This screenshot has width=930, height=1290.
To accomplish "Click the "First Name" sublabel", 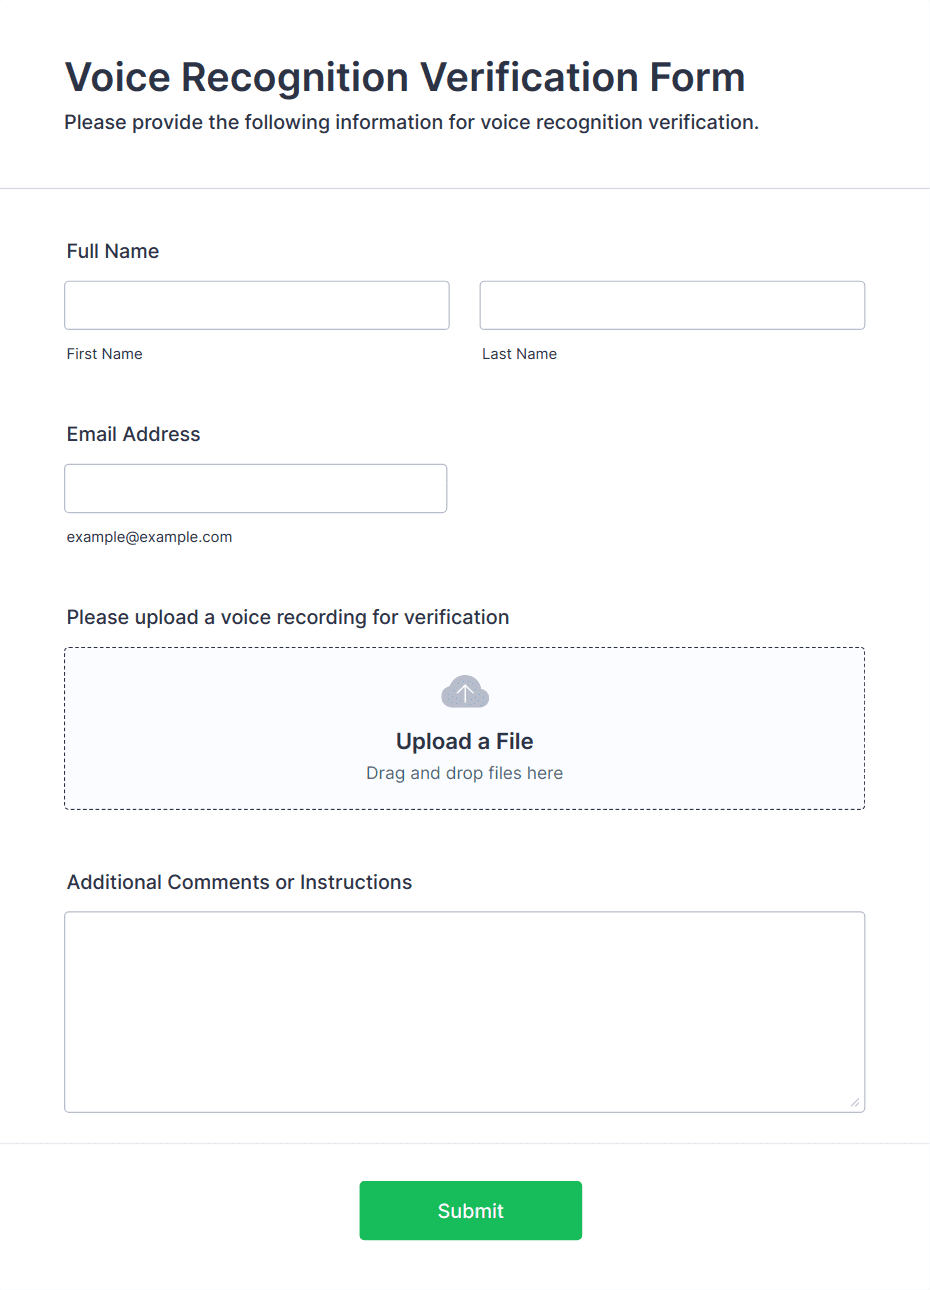I will [105, 354].
